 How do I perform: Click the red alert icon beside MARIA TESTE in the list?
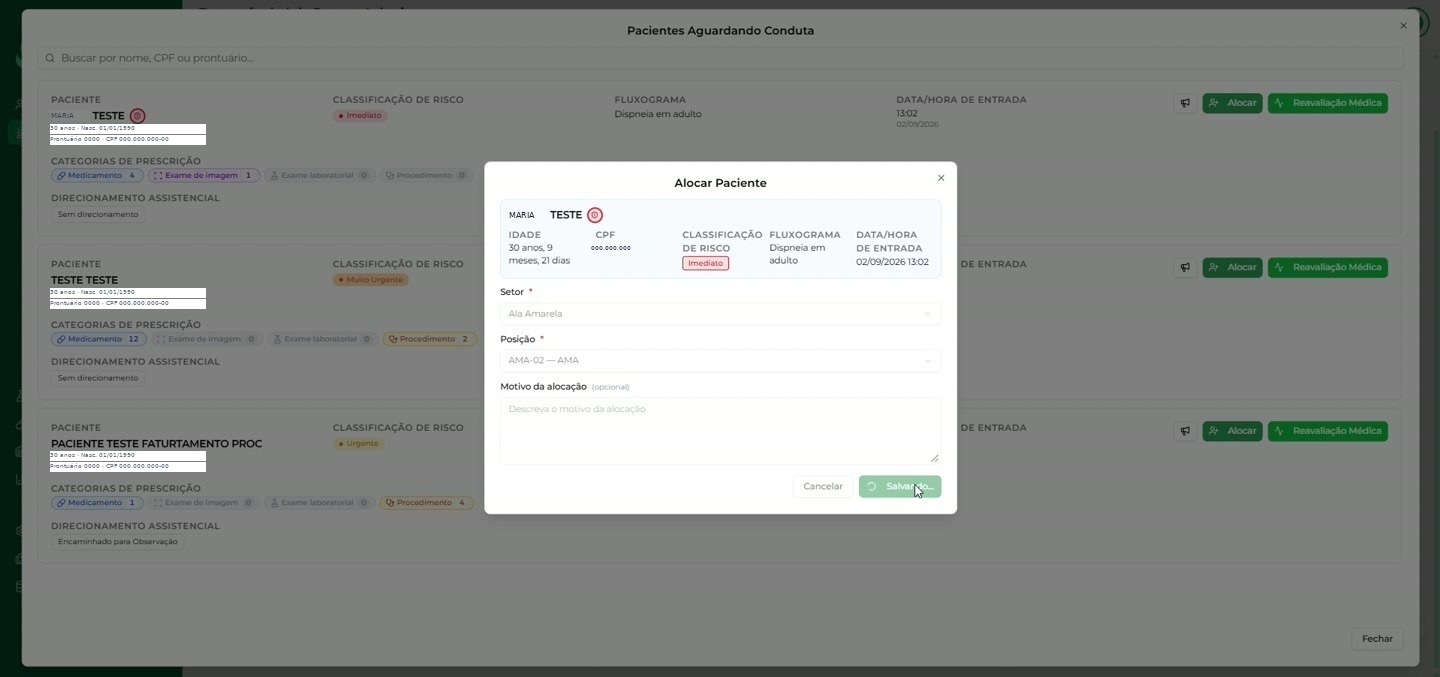pos(138,116)
